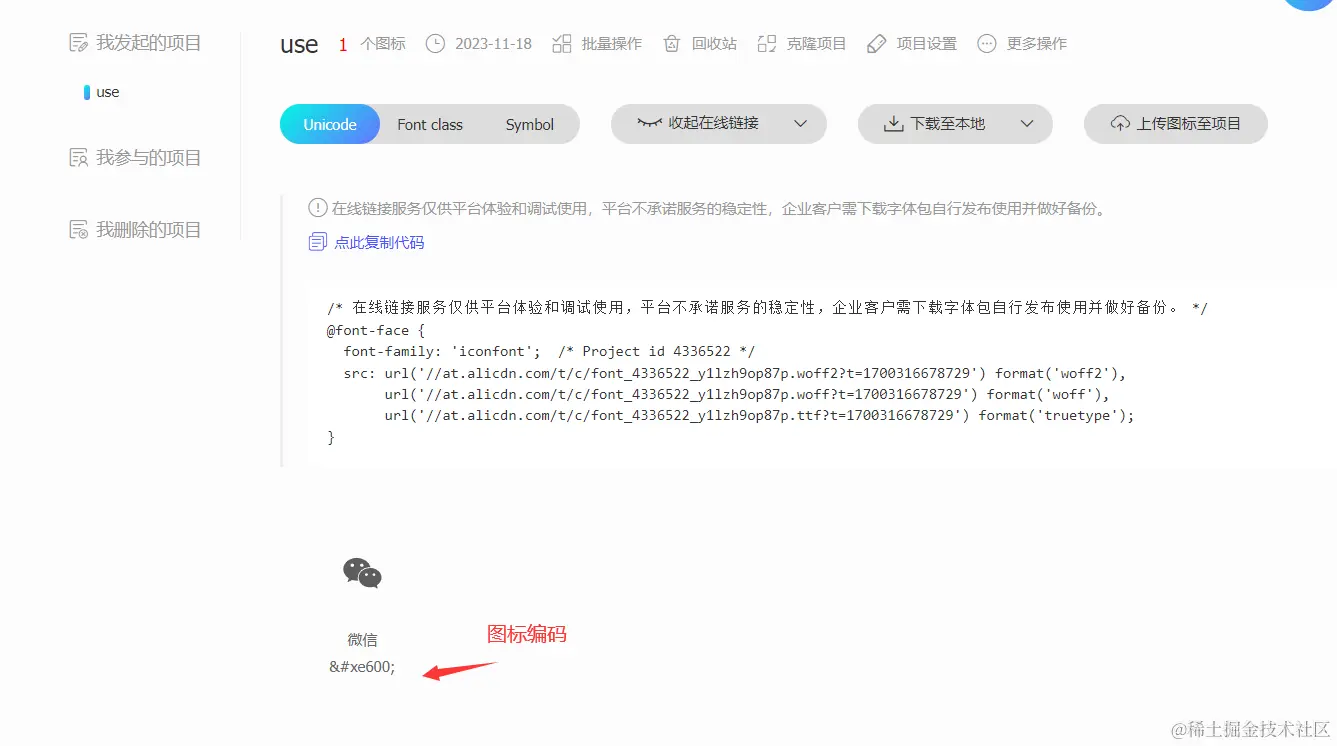The image size is (1337, 746).
Task: Click the 项目设置 pencil icon
Action: click(877, 44)
